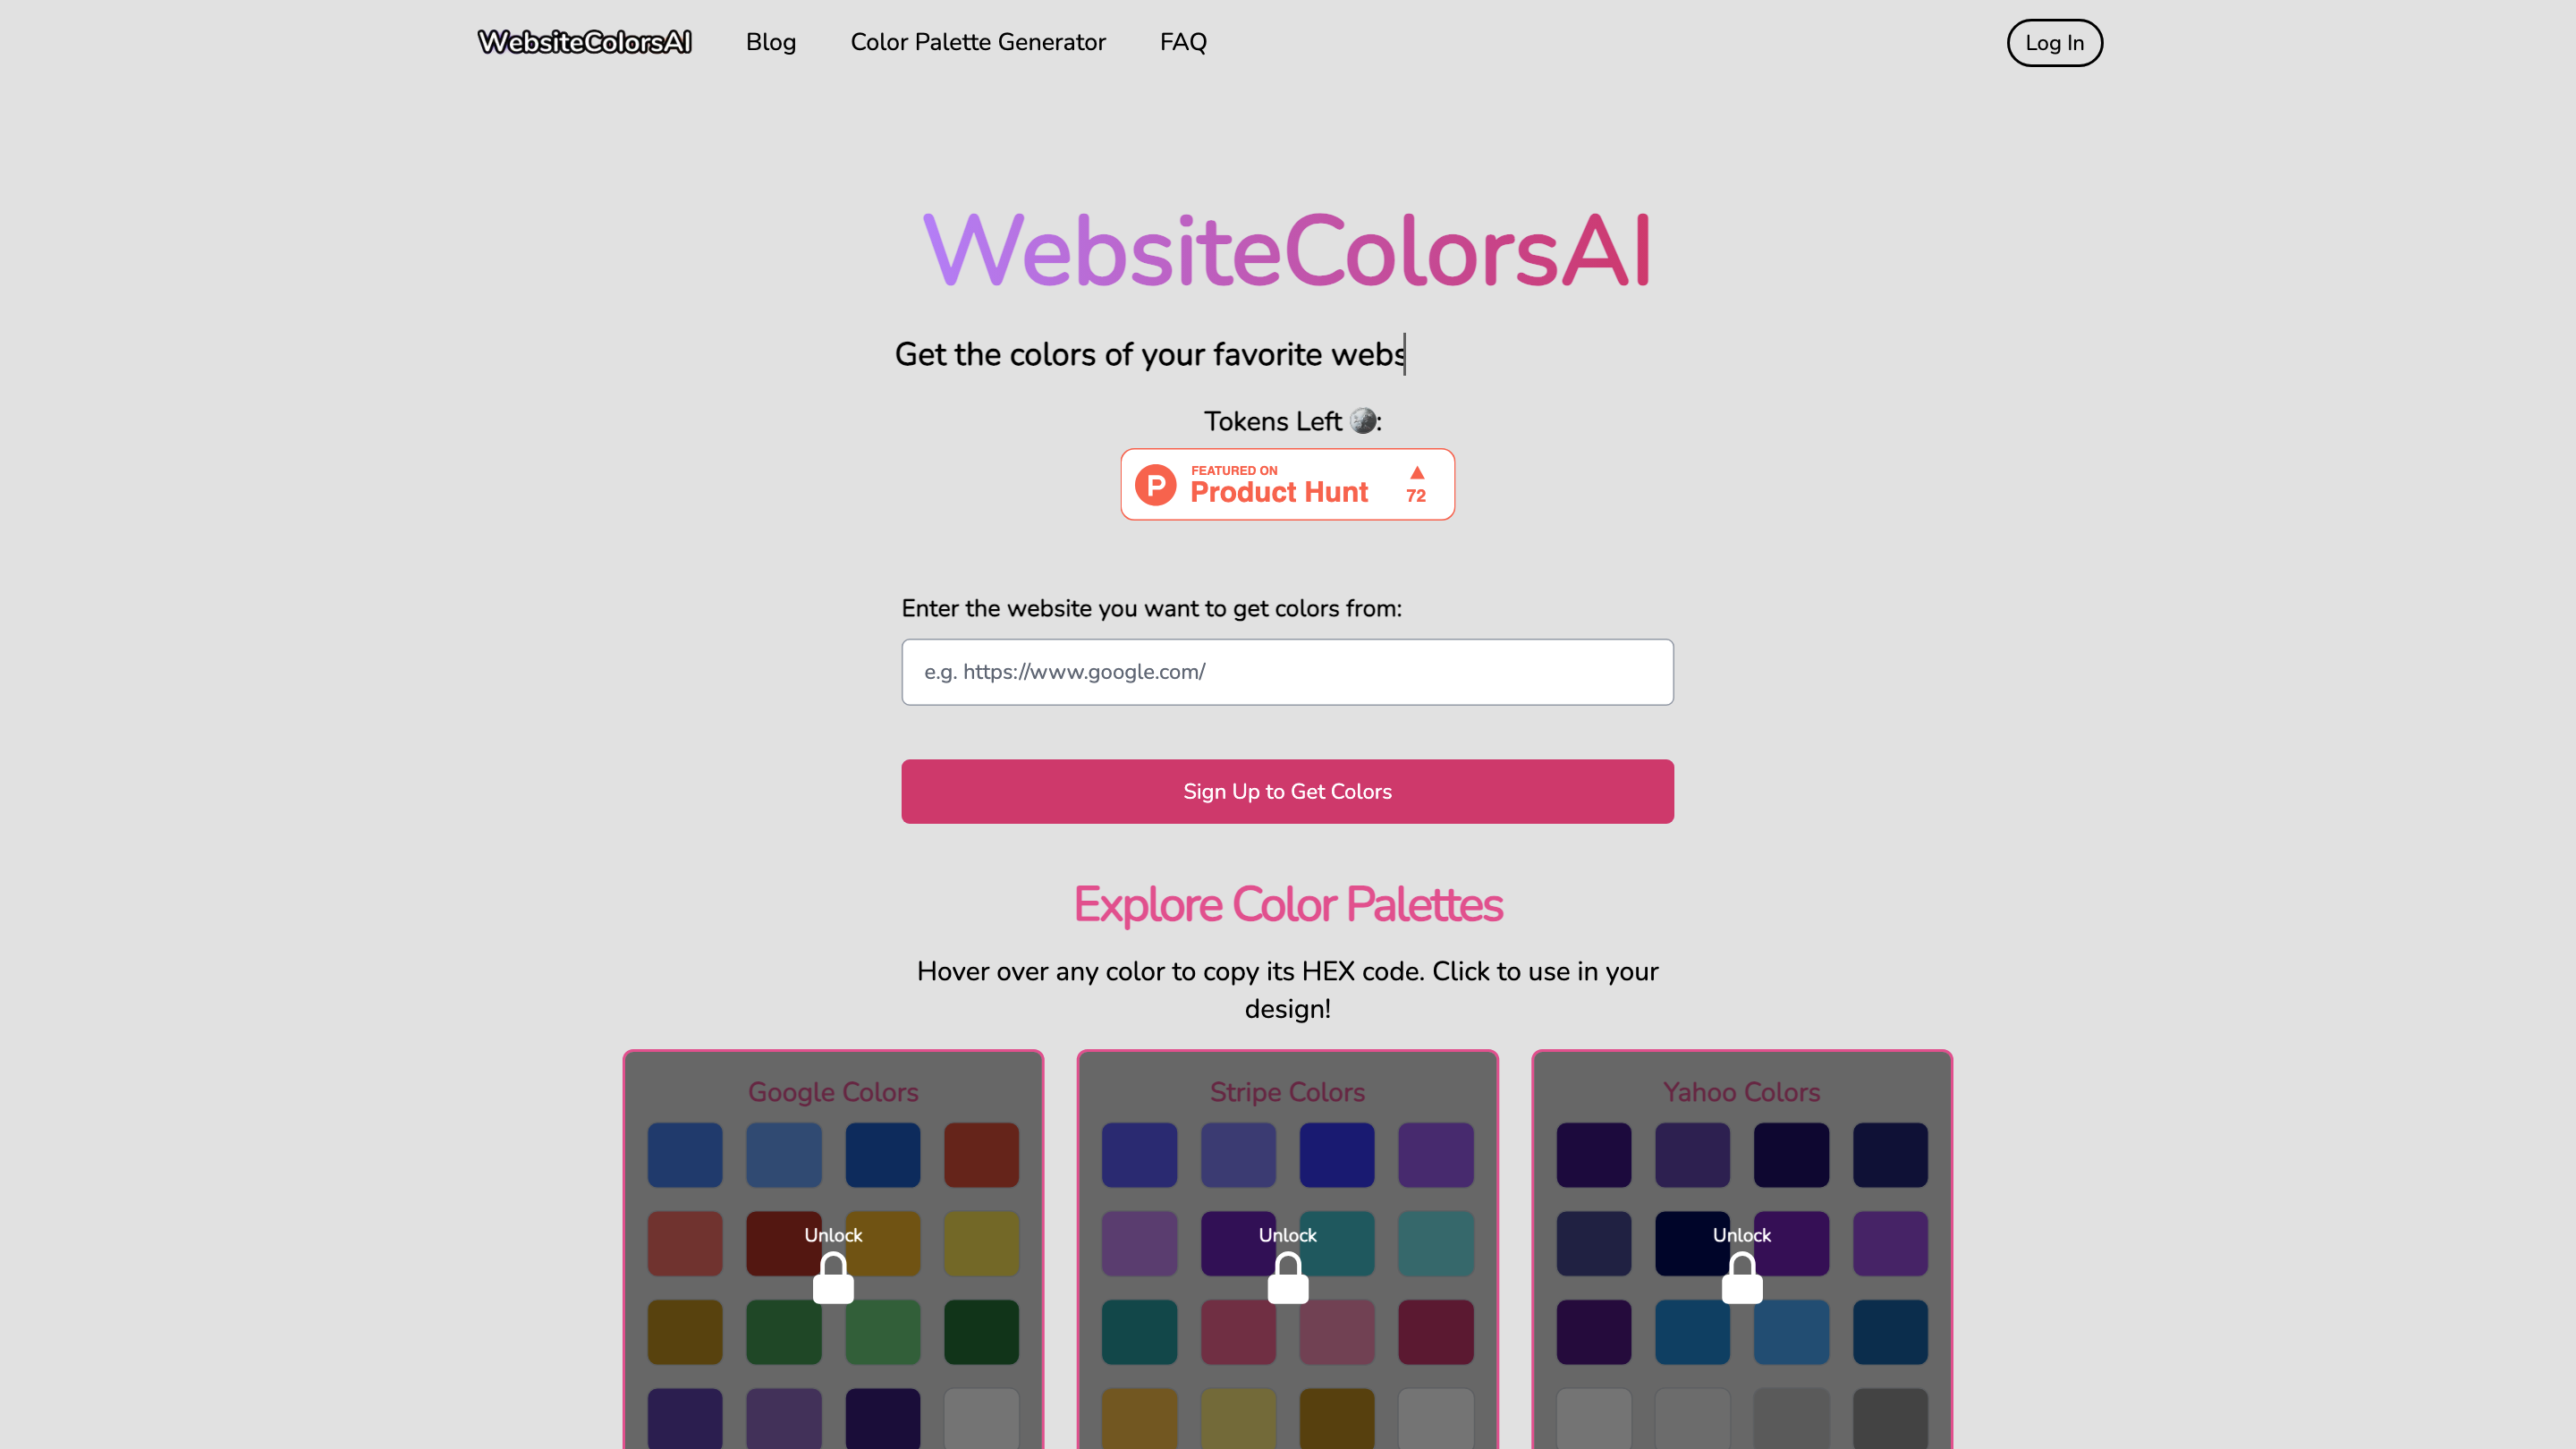Select a dark purple swatch in Yahoo Colors
Screen dimensions: 2576x1449
coord(1594,1155)
